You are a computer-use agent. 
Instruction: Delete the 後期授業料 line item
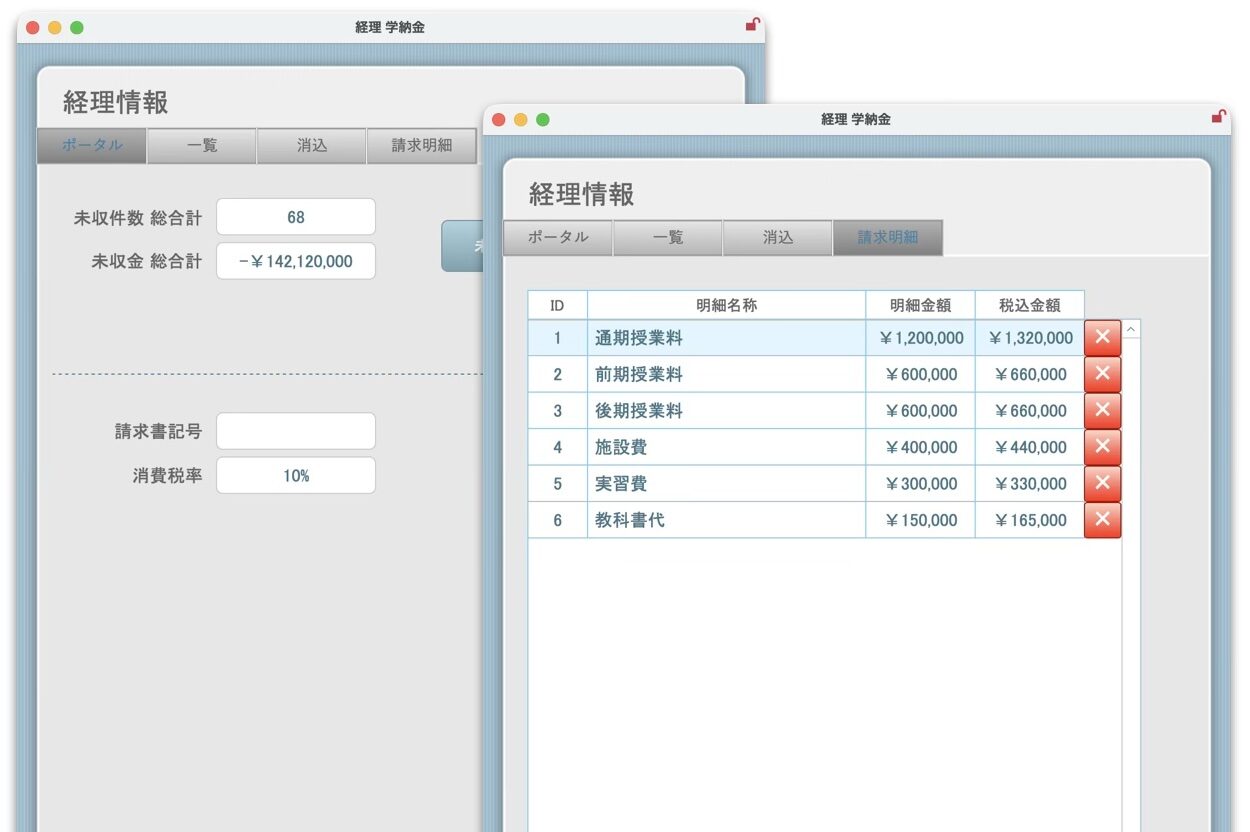click(1101, 410)
